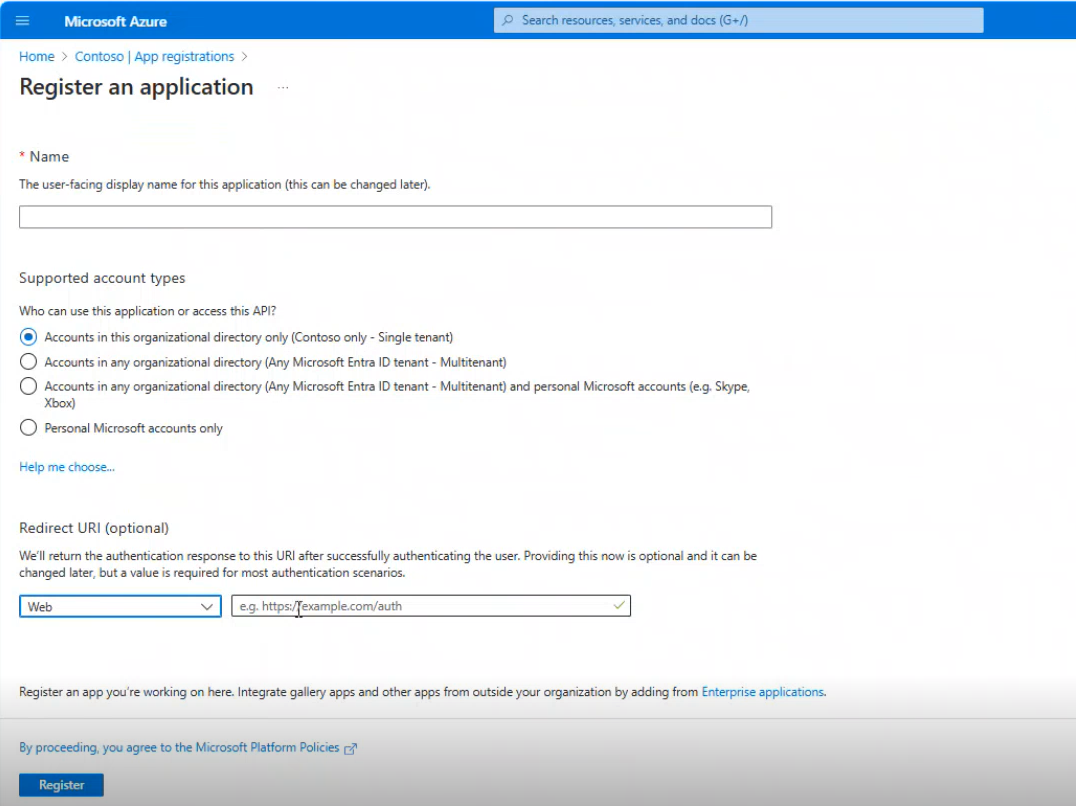Select Personal Microsoft accounts only
1076x806 pixels.
click(x=28, y=428)
